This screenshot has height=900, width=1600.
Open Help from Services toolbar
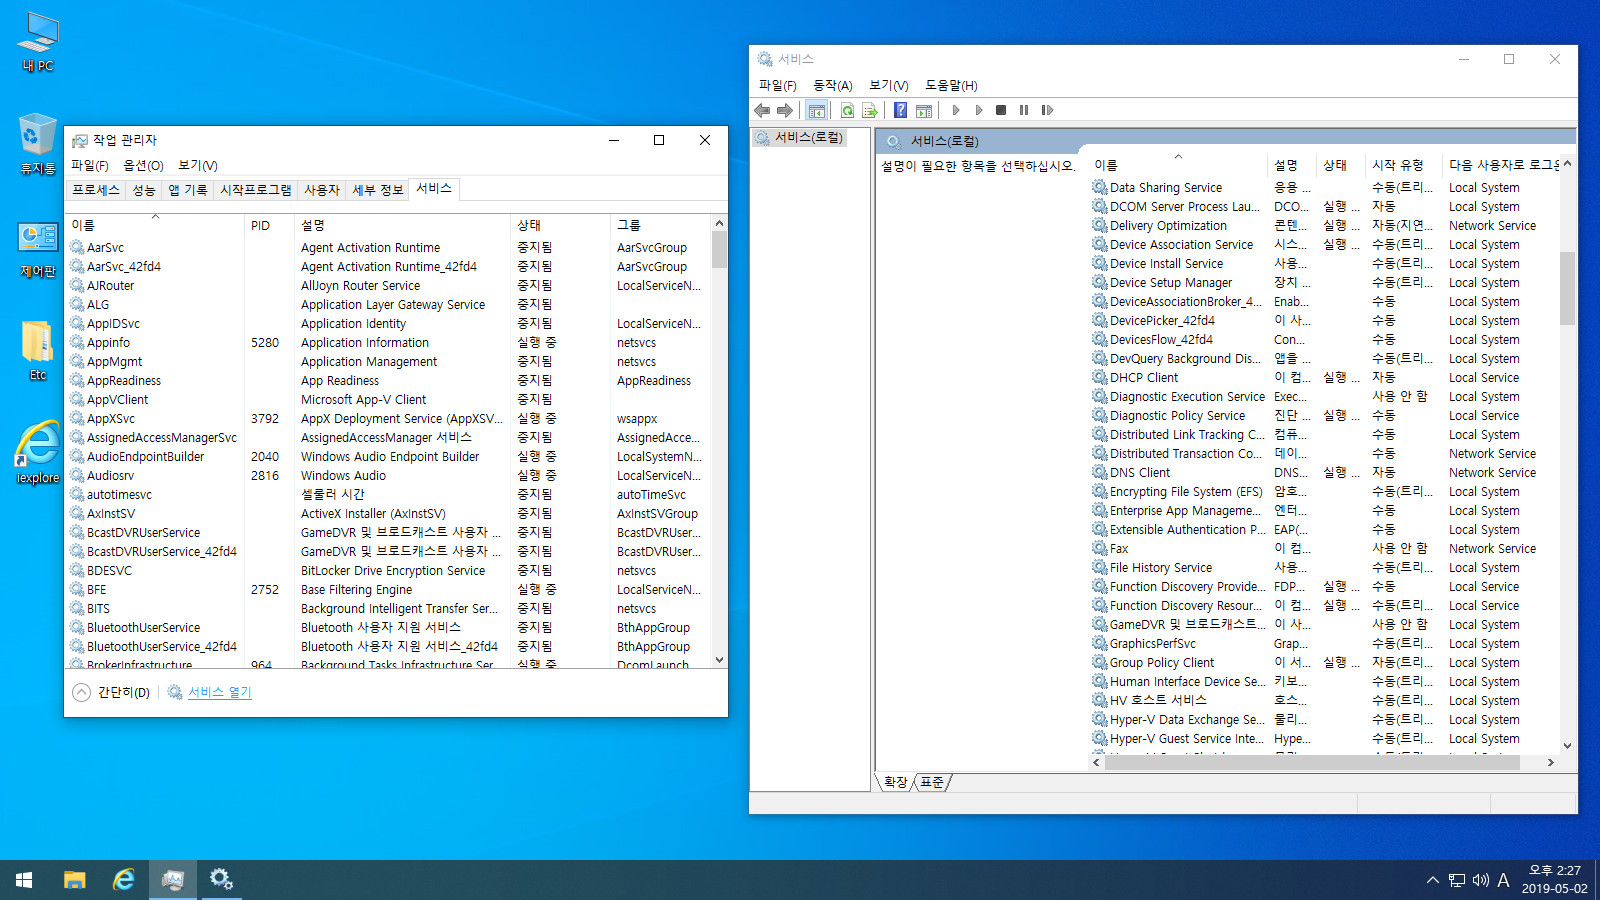pyautogui.click(x=900, y=110)
